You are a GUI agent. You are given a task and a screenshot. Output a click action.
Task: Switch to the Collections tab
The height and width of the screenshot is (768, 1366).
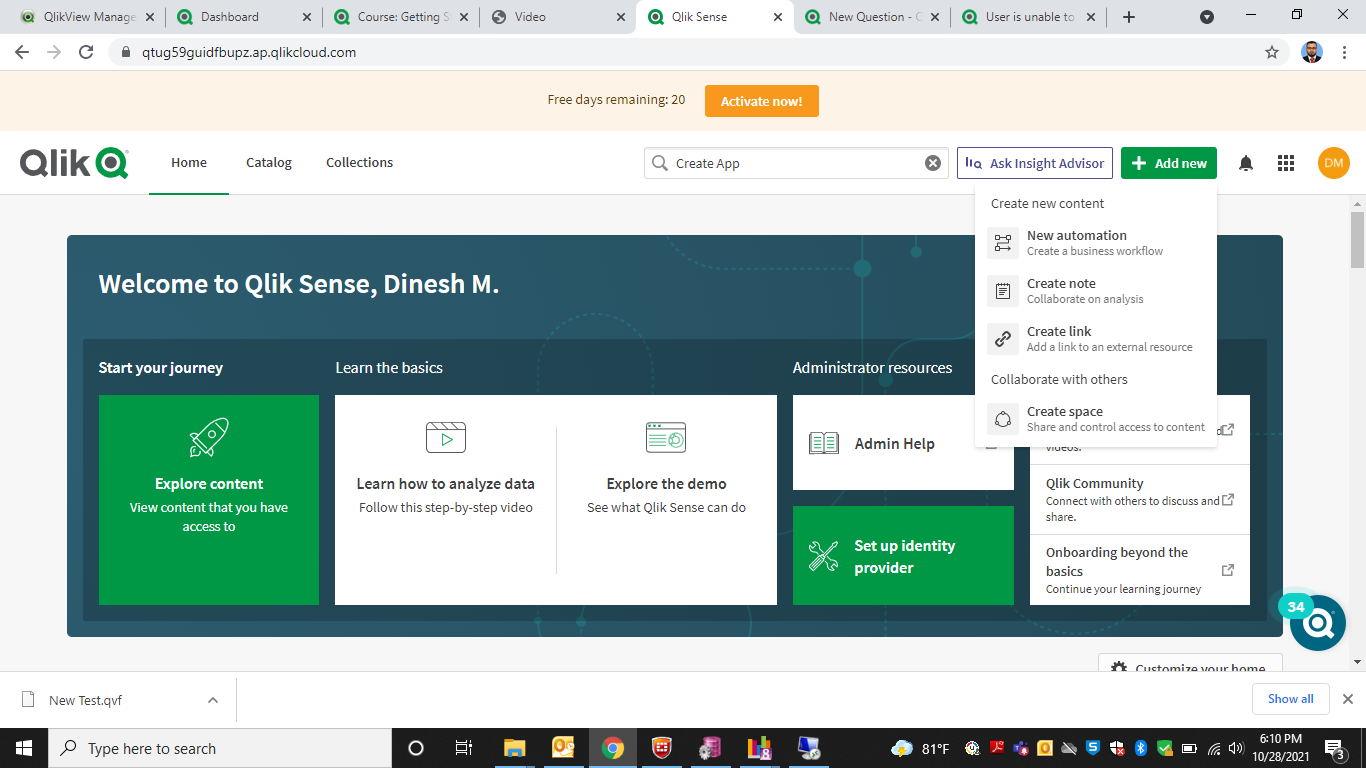360,163
